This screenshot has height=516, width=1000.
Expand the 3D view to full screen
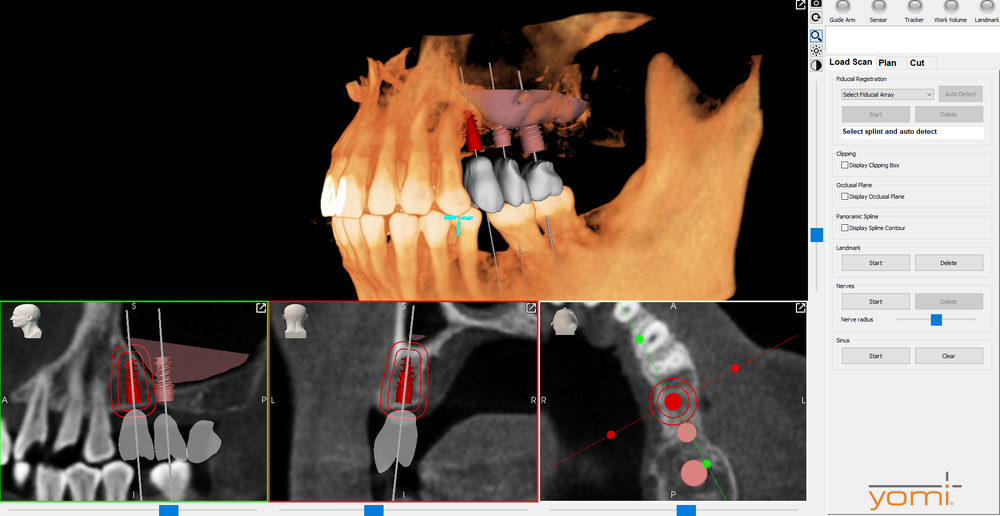pyautogui.click(x=800, y=4)
